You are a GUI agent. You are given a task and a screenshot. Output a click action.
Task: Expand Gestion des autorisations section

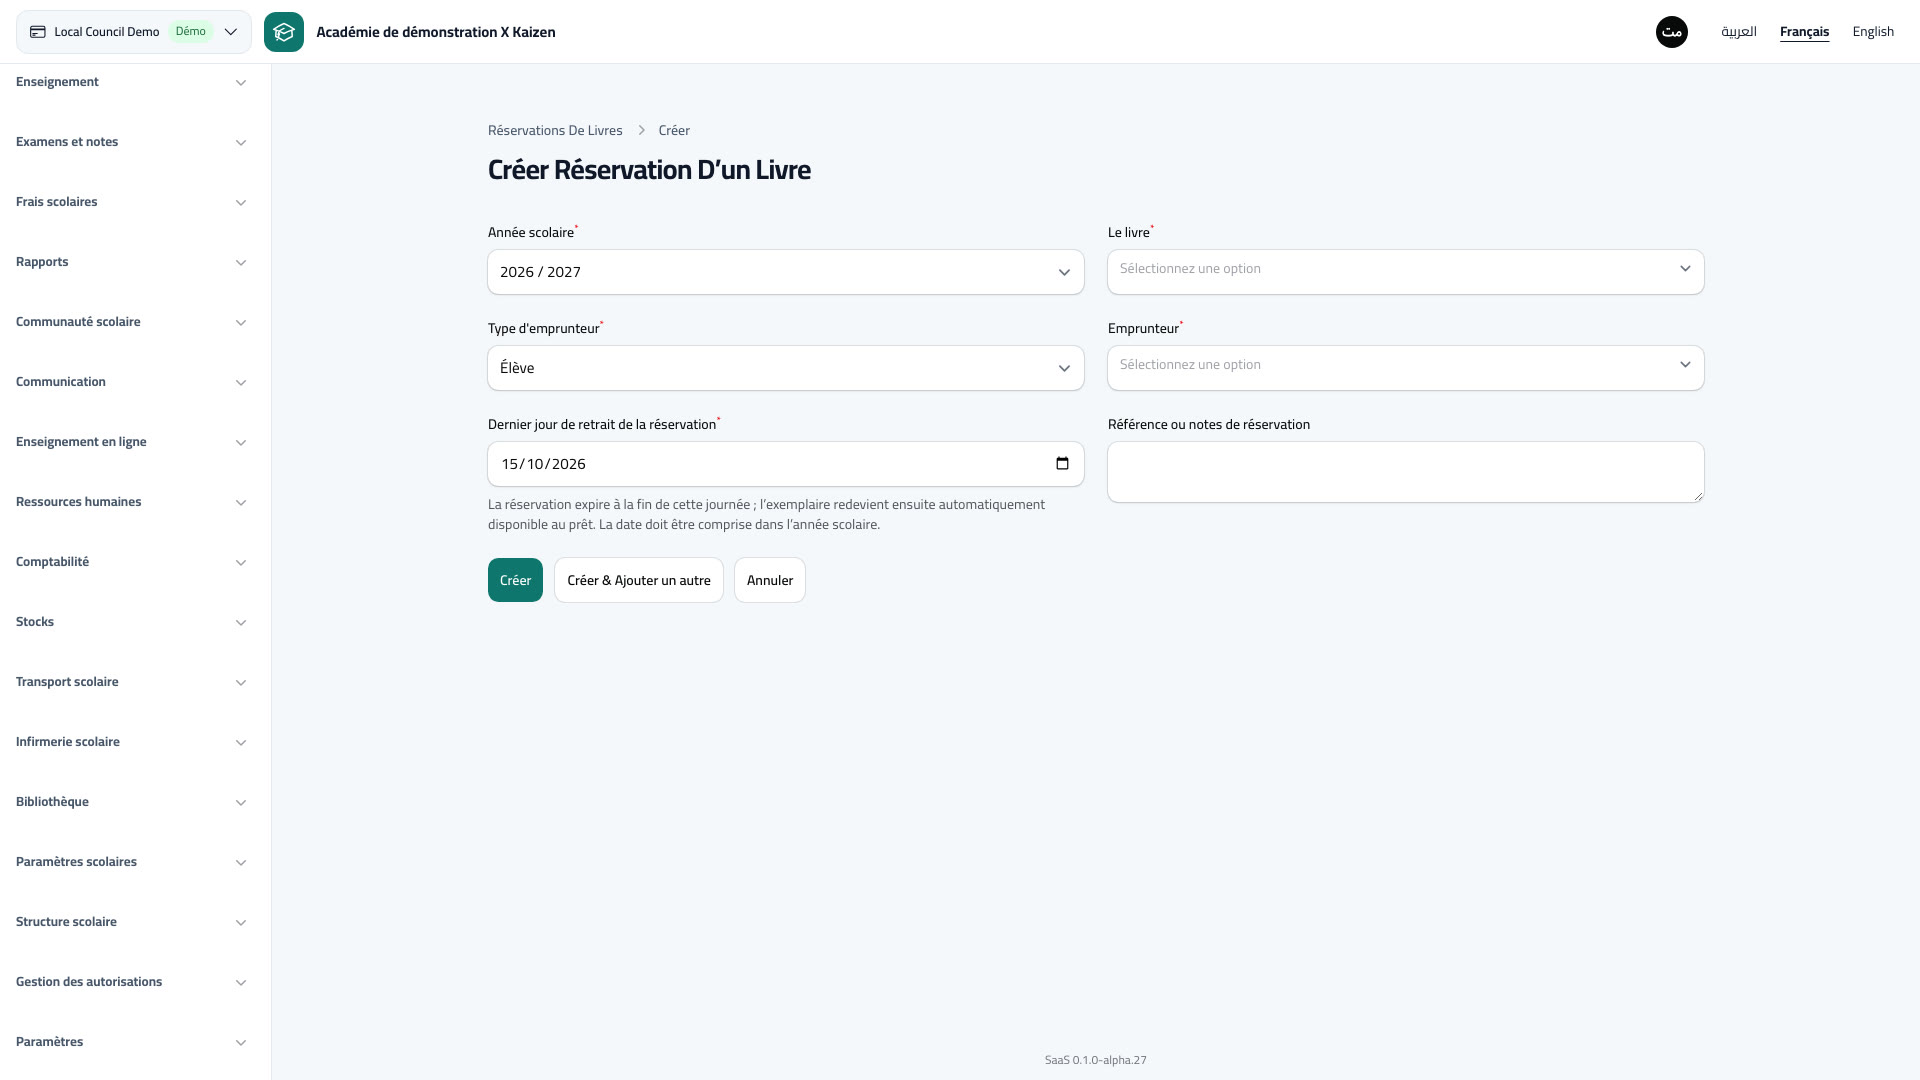pyautogui.click(x=131, y=982)
